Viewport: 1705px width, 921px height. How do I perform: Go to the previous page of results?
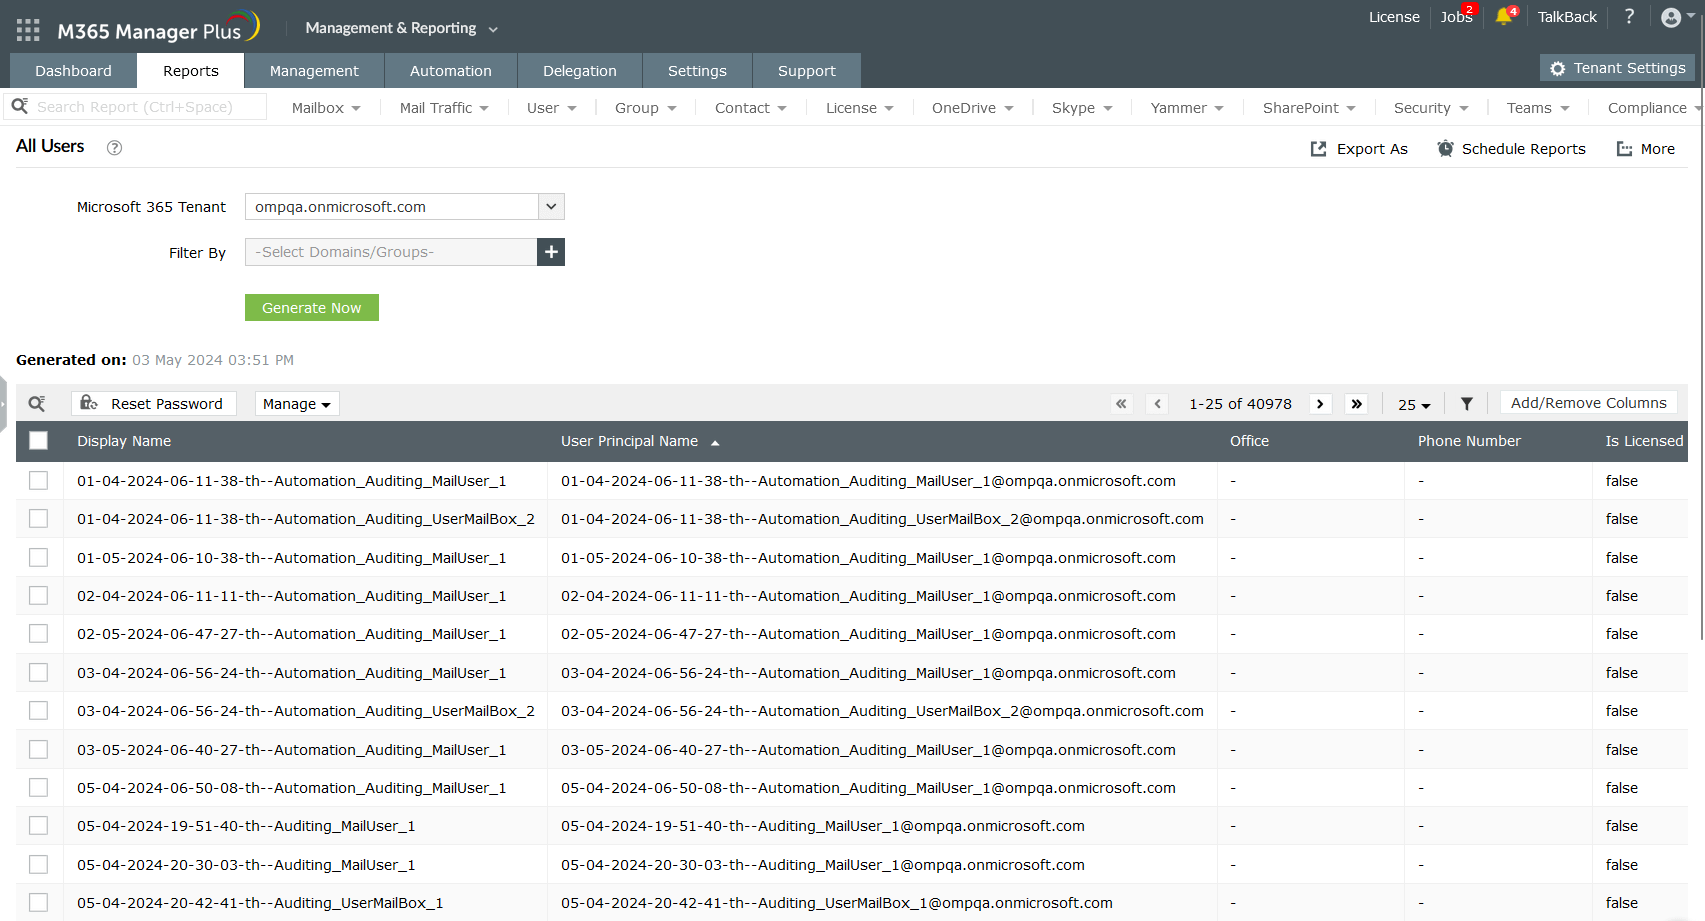[x=1158, y=404]
